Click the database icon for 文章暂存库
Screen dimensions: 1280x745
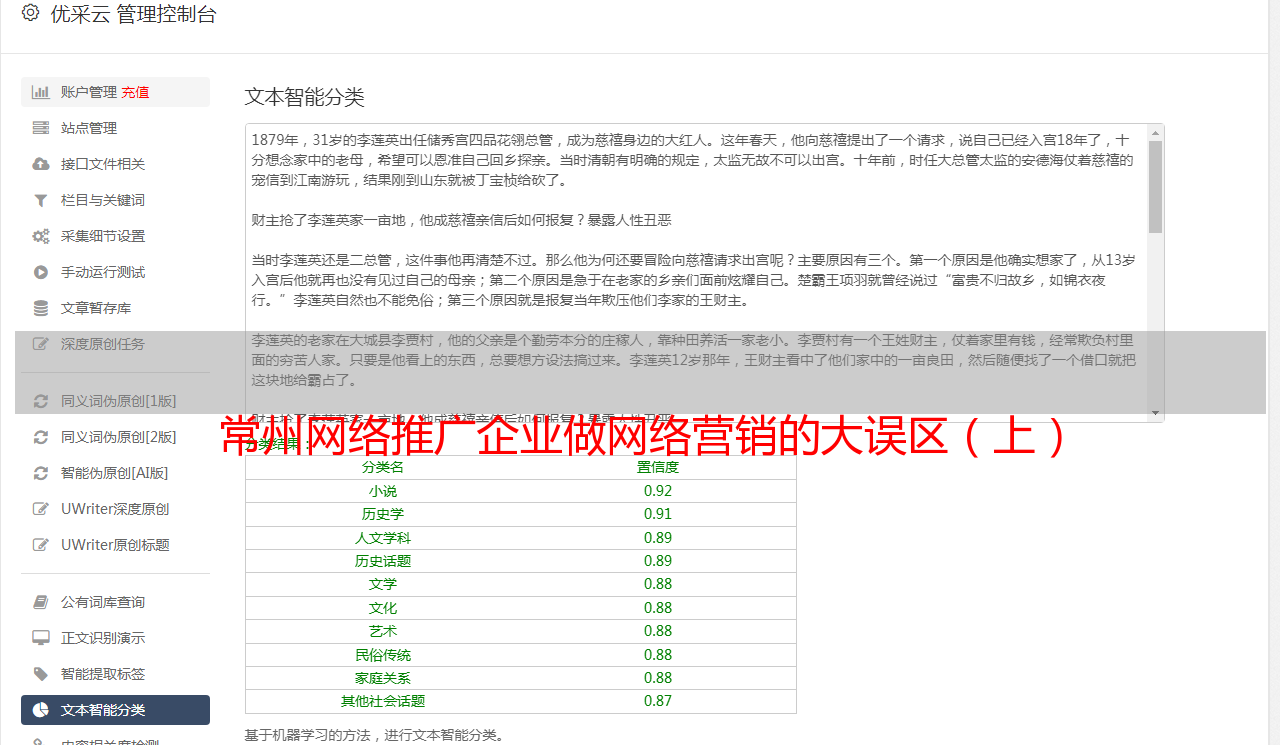pyautogui.click(x=41, y=308)
